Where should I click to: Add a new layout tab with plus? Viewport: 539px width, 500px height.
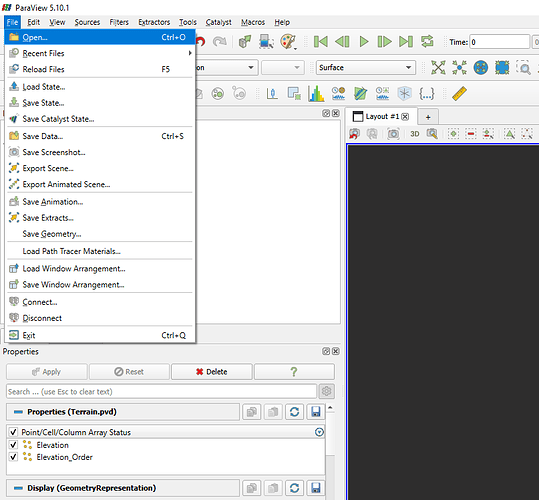pyautogui.click(x=428, y=117)
